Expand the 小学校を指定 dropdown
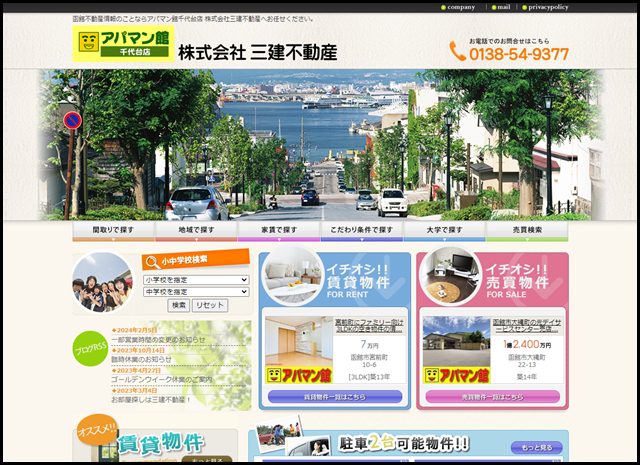The width and height of the screenshot is (640, 465). click(196, 280)
